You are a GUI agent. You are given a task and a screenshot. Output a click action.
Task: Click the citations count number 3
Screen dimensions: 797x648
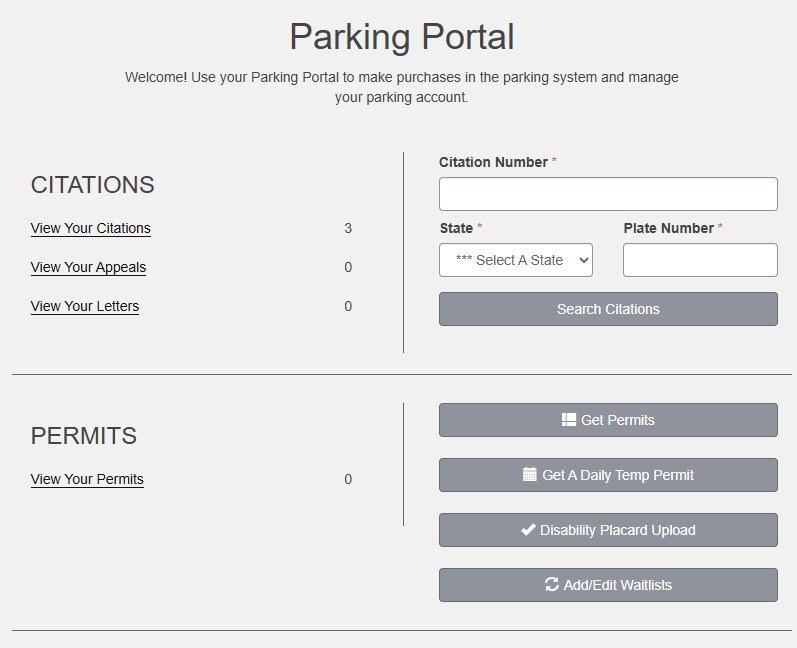click(x=348, y=228)
